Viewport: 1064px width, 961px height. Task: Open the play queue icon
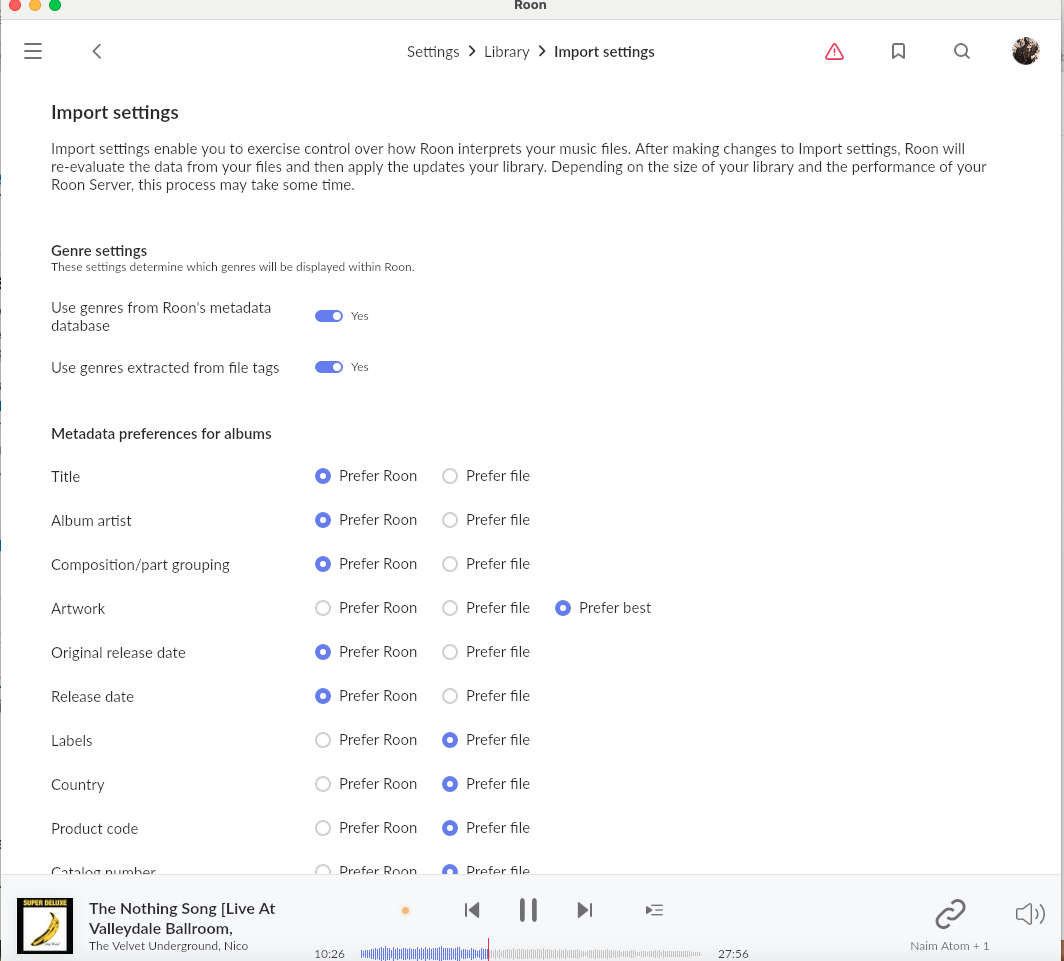coord(654,910)
